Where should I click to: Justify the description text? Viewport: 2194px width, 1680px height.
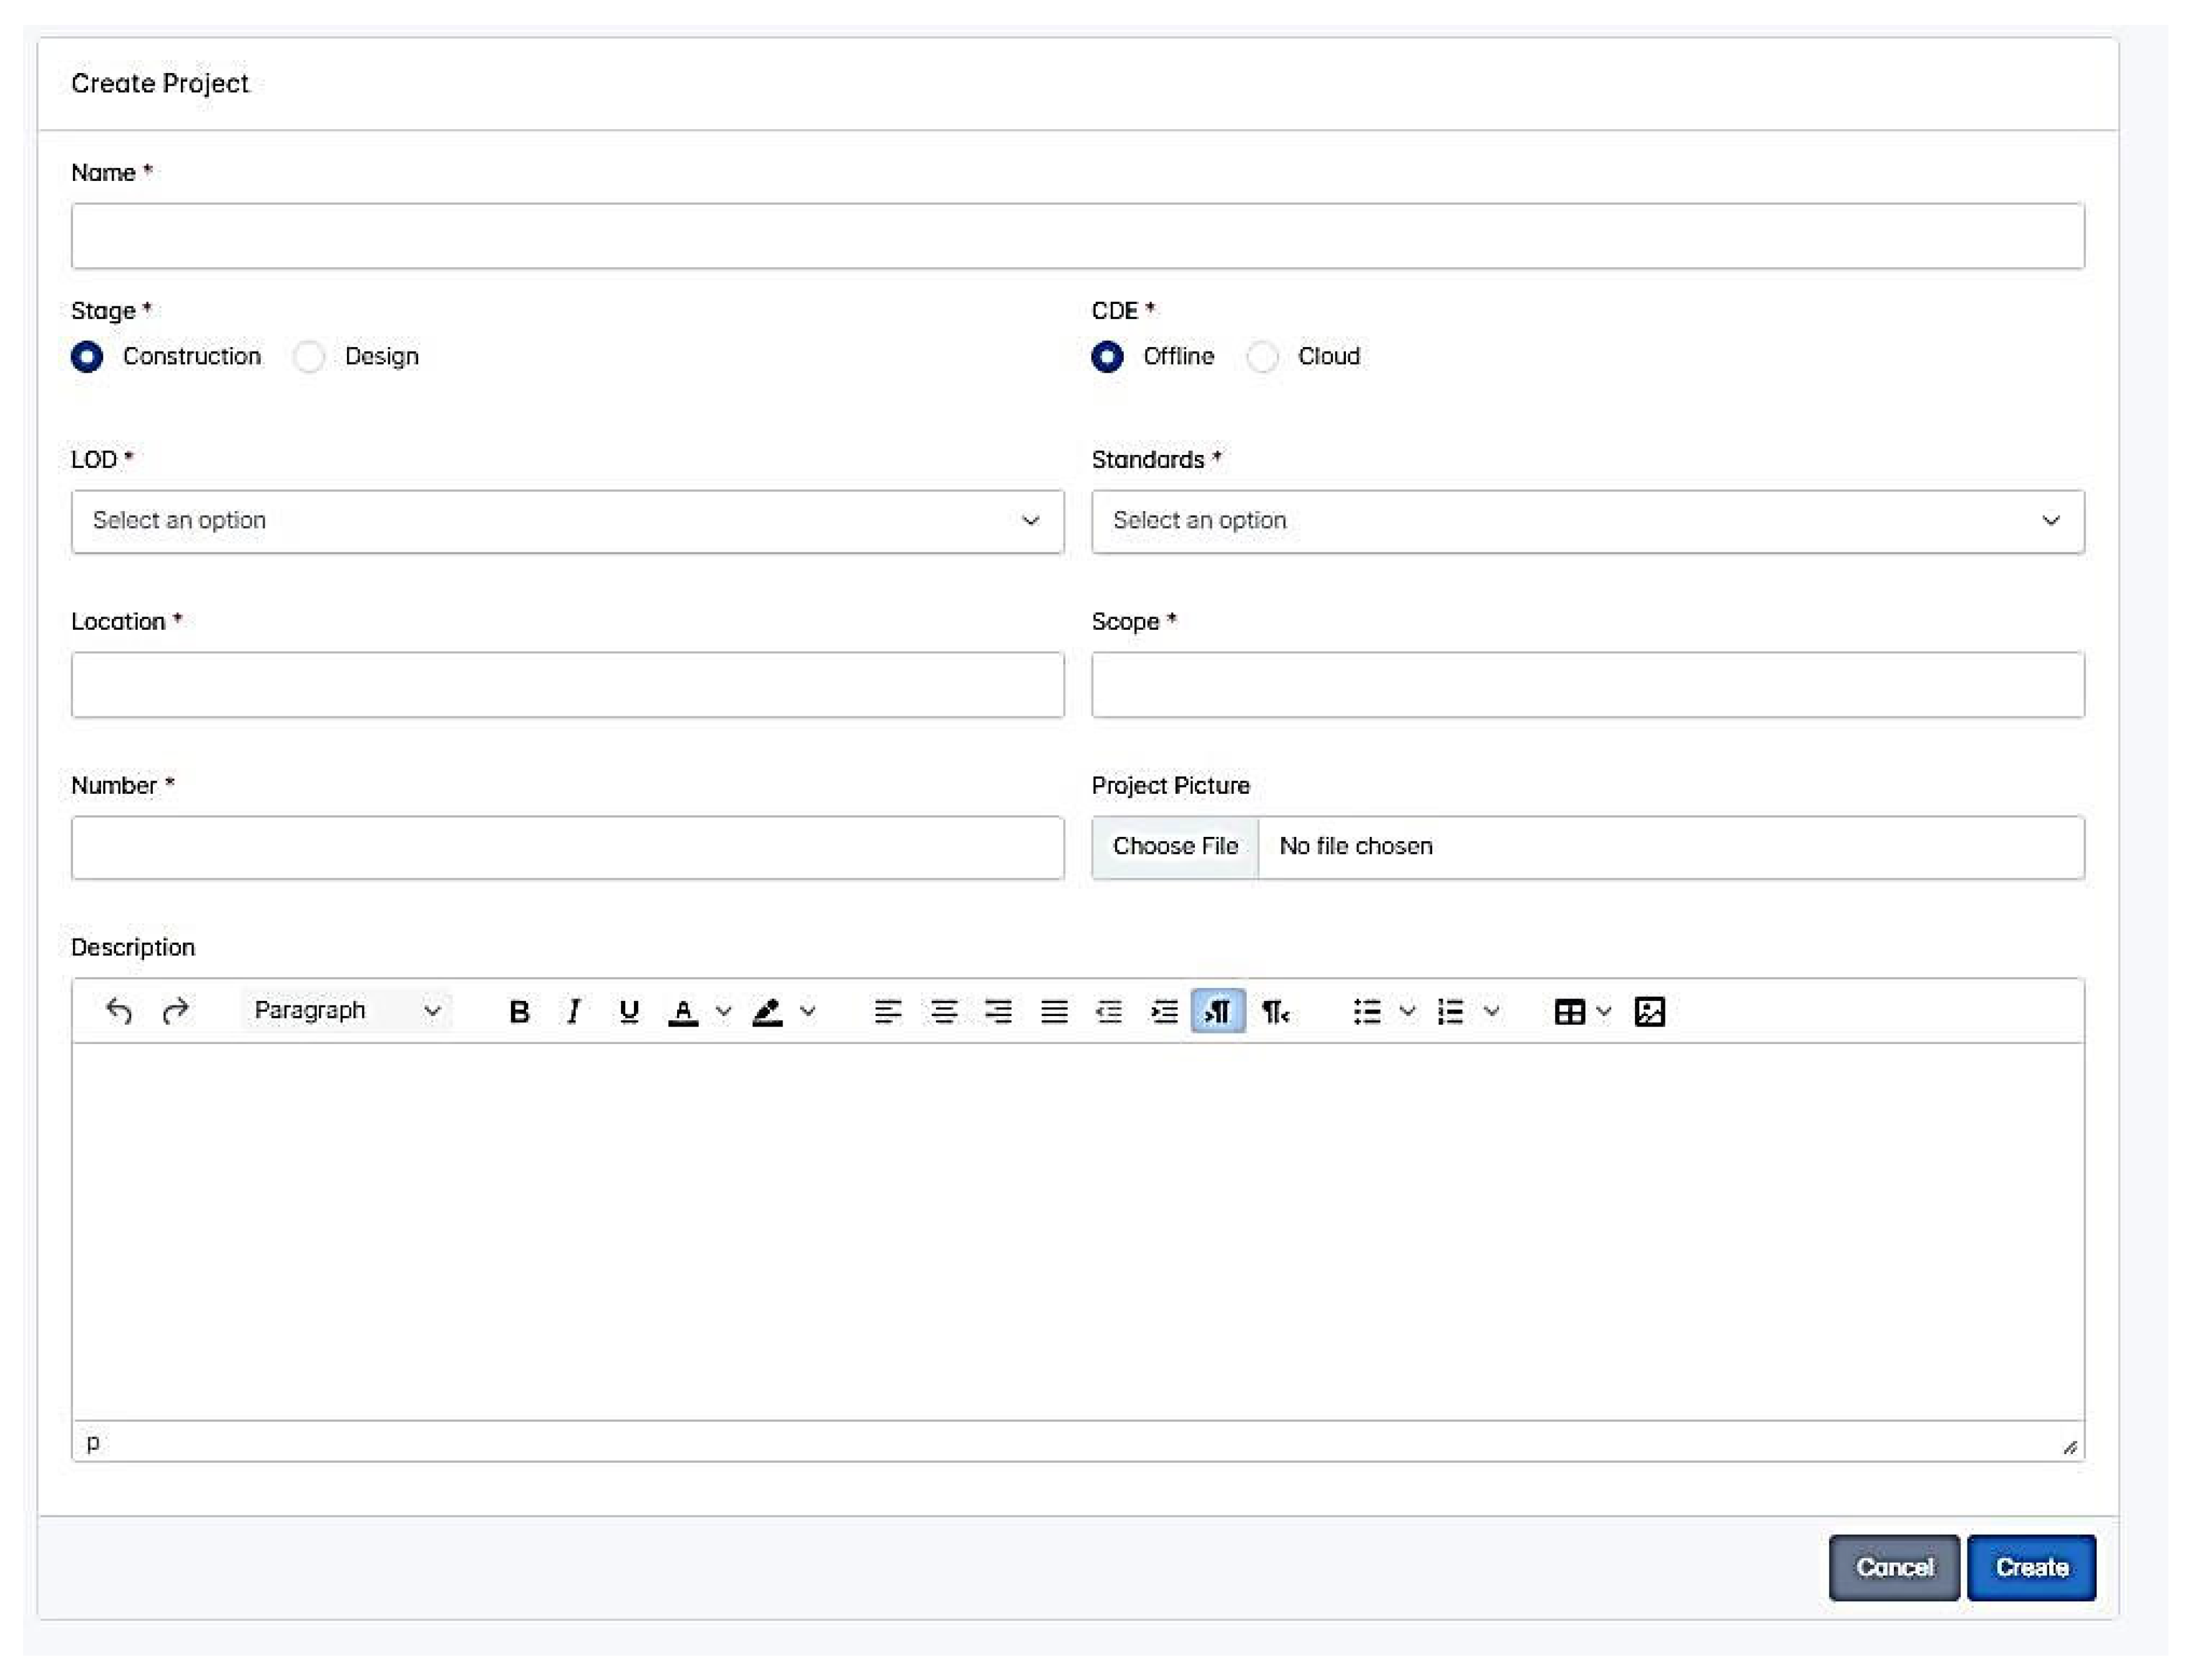1053,1012
